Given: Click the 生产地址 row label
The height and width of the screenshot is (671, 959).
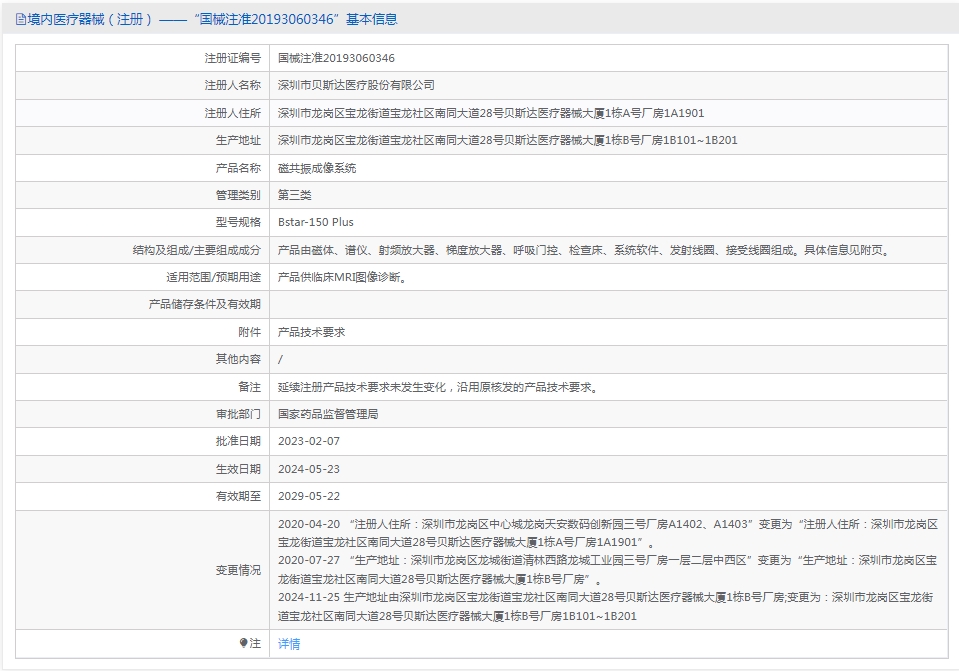Looking at the screenshot, I should coord(238,140).
